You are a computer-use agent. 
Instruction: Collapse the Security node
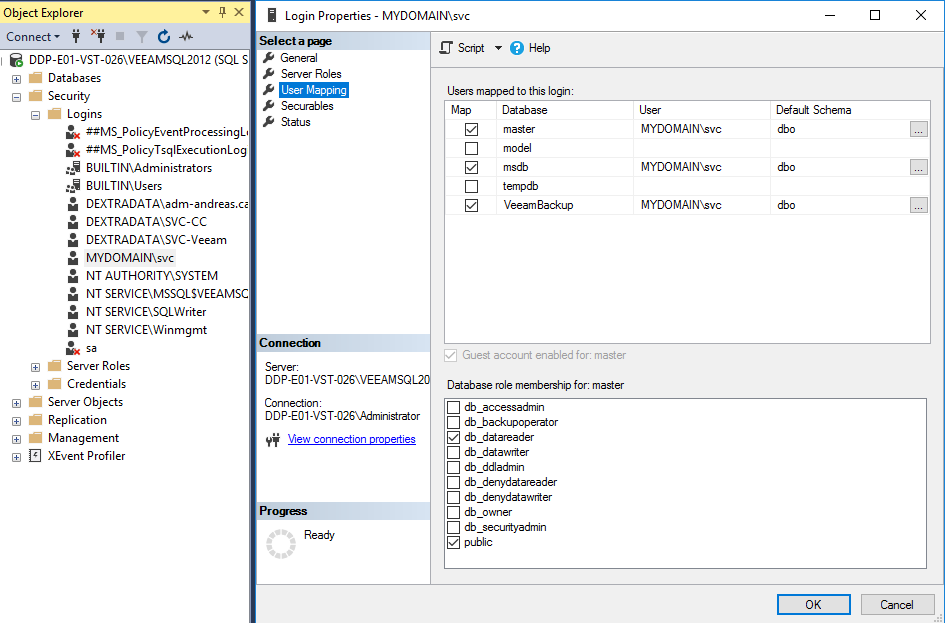[x=16, y=97]
